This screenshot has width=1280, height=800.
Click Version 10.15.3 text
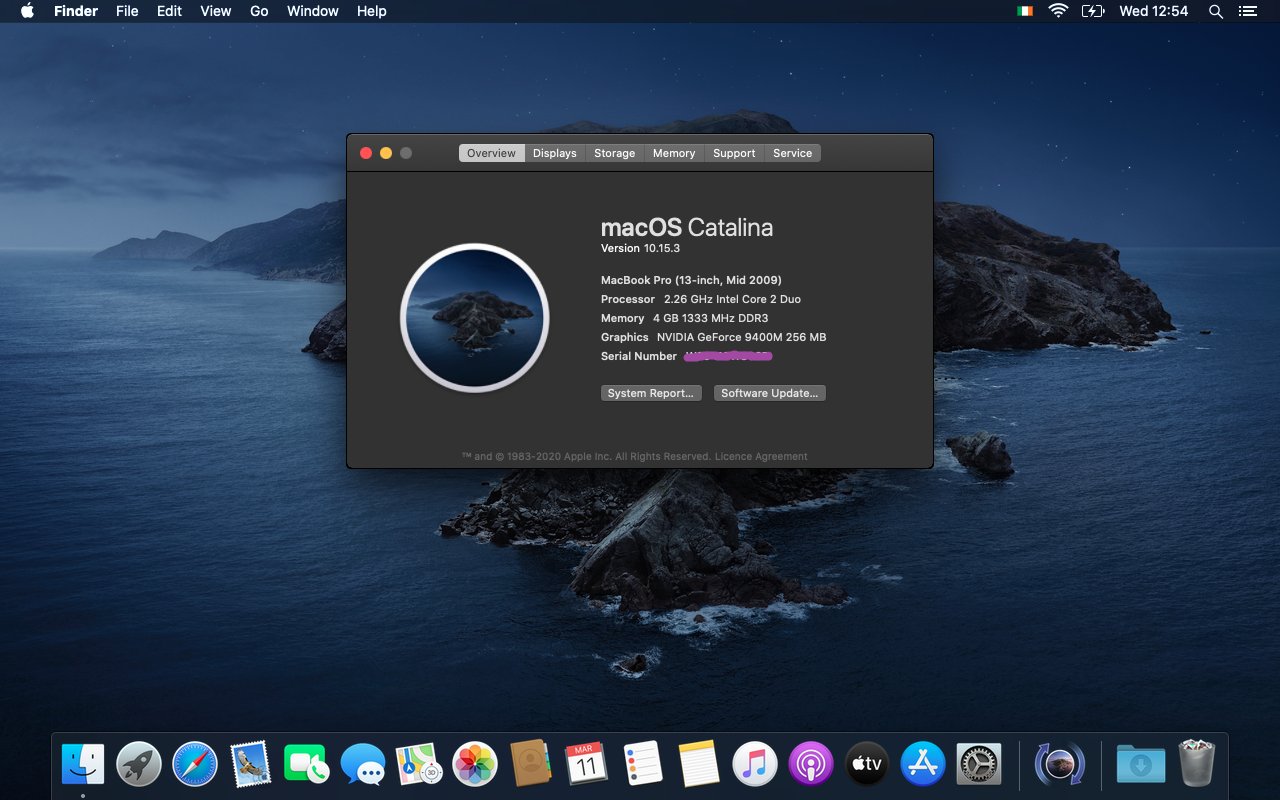pos(640,248)
